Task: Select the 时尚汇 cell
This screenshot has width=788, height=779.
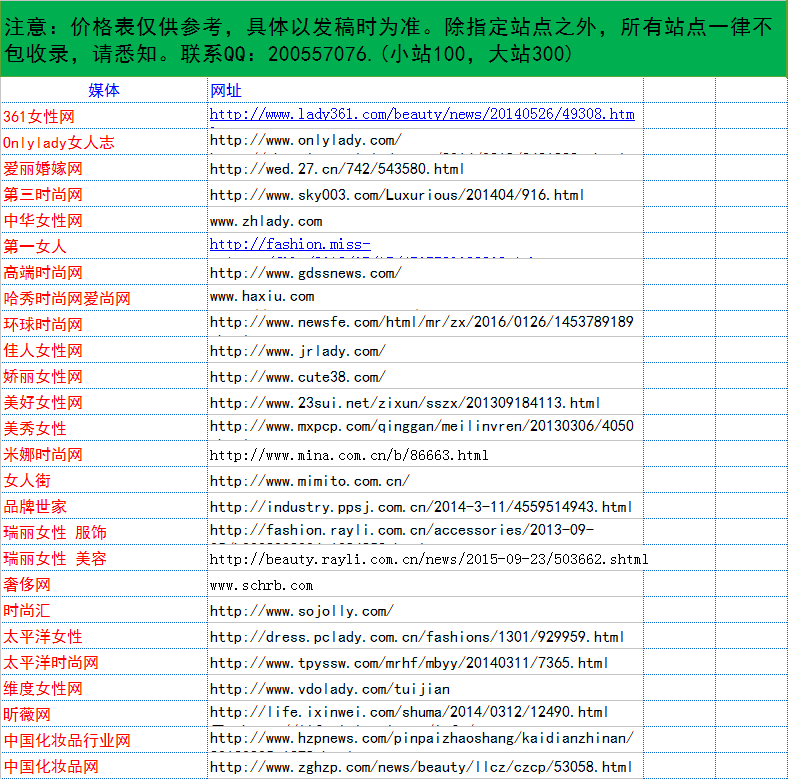Action: point(104,611)
